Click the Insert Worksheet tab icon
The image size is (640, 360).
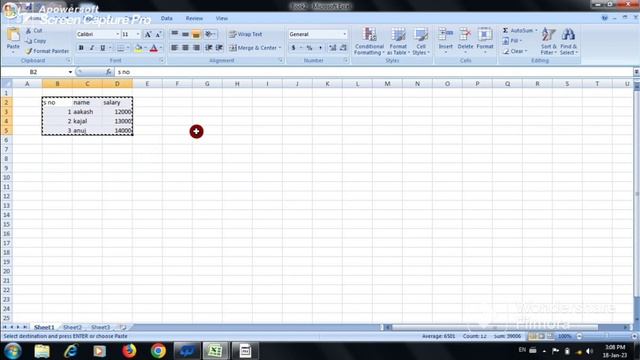coord(123,327)
